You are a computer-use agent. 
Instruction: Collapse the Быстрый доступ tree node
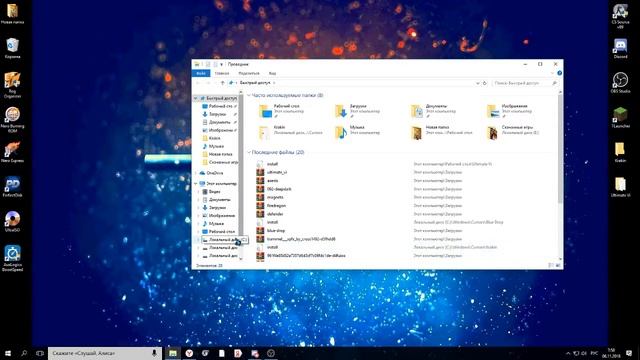(196, 98)
